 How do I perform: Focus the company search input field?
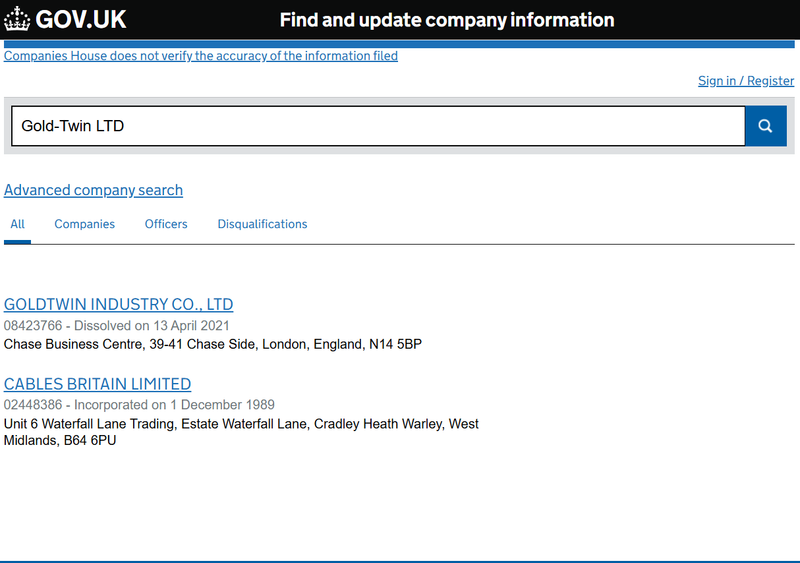pos(378,126)
